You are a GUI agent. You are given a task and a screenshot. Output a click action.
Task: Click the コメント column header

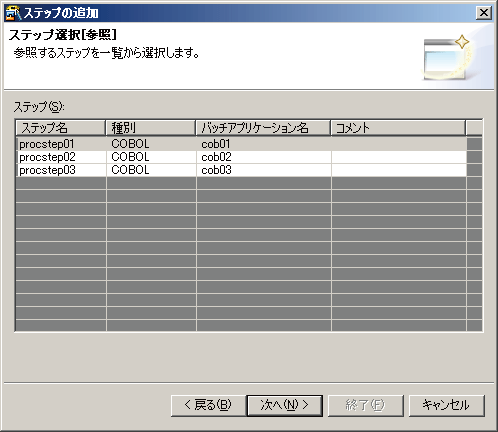tap(398, 128)
